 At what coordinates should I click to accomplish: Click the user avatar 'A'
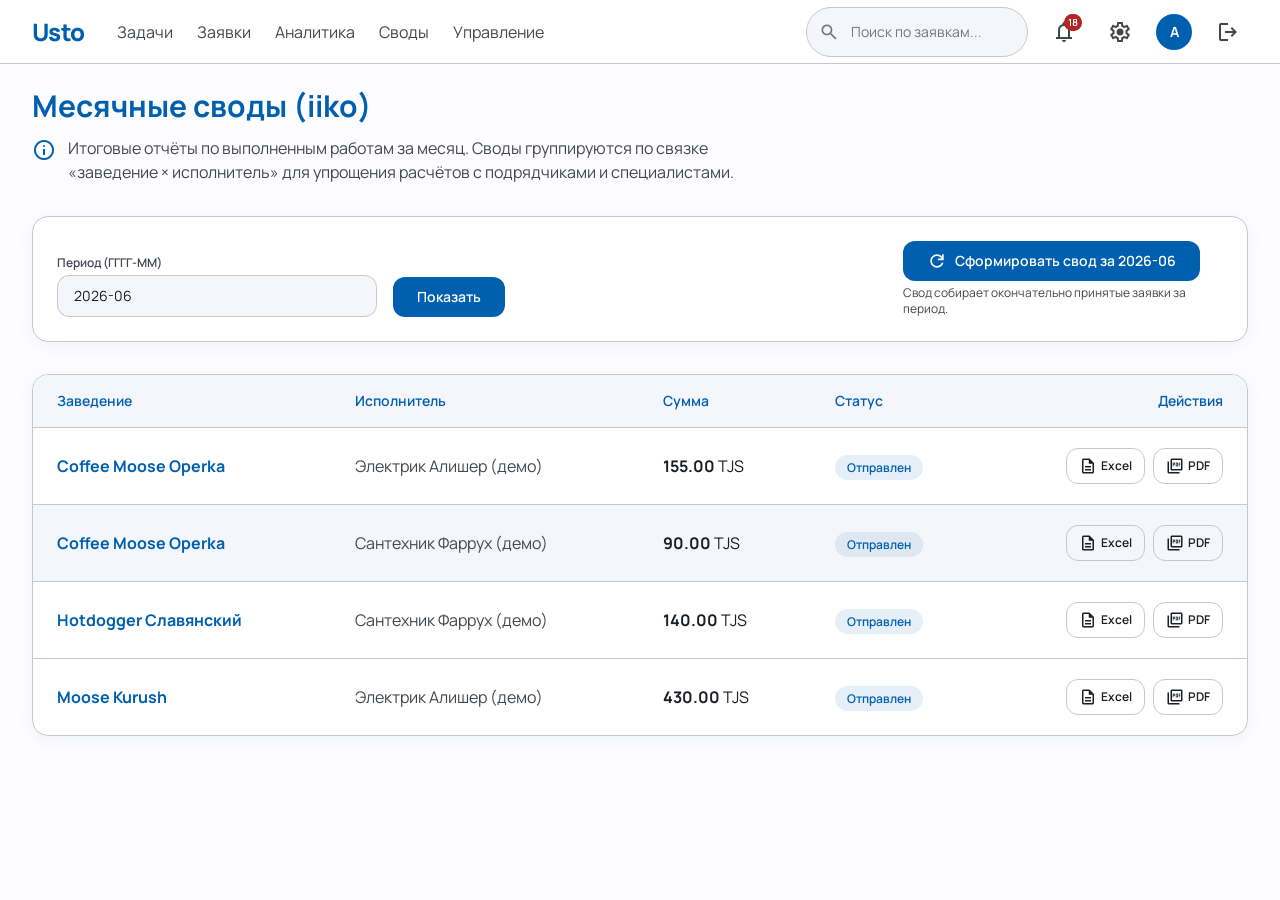pos(1174,32)
